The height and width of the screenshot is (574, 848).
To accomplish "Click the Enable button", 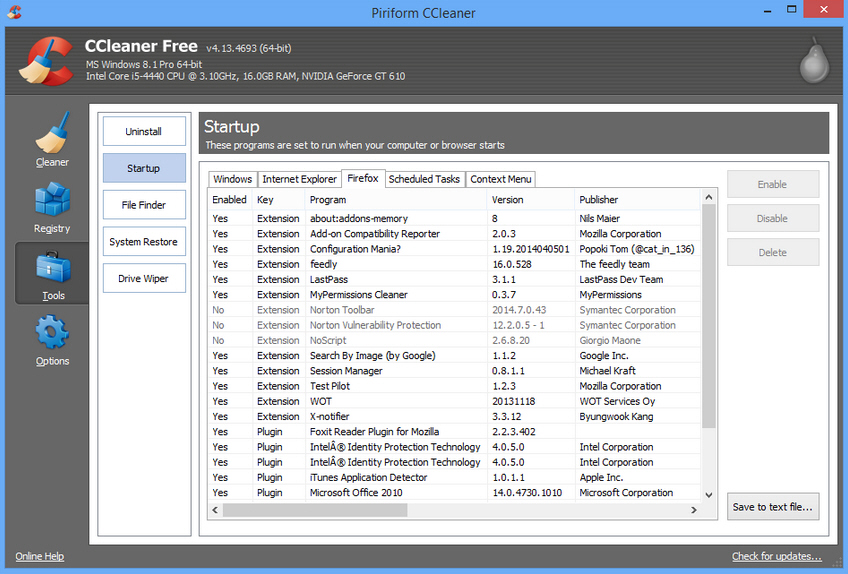I will click(x=773, y=184).
